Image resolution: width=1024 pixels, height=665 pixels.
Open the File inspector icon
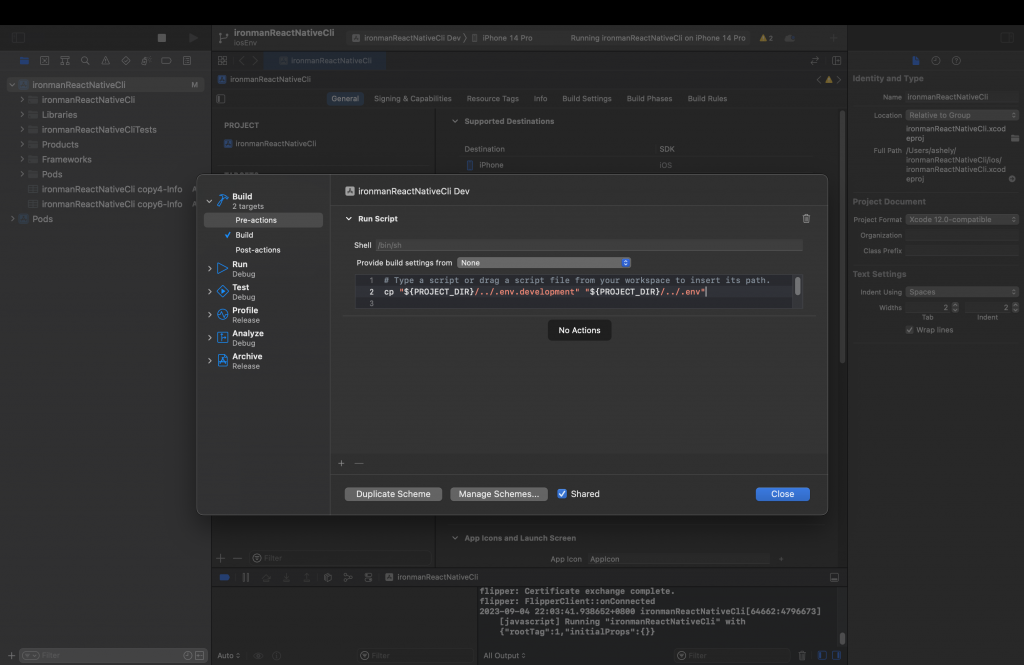916,61
